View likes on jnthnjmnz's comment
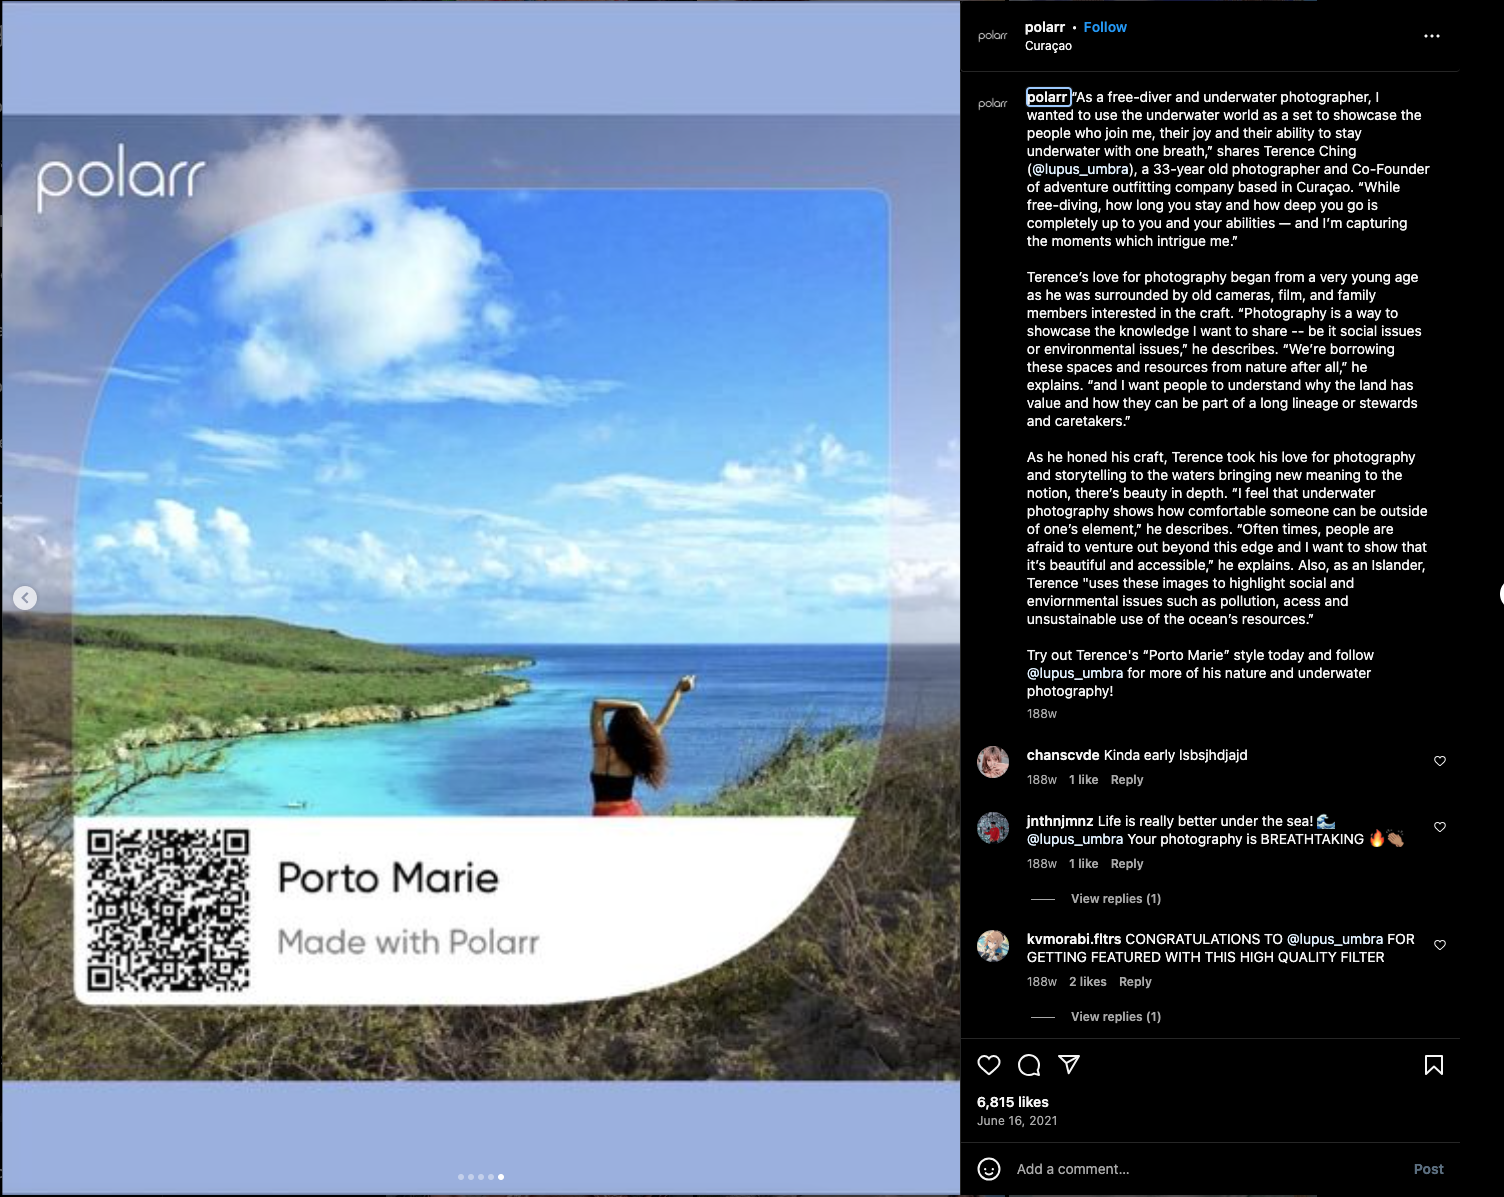This screenshot has height=1197, width=1504. tap(1083, 864)
